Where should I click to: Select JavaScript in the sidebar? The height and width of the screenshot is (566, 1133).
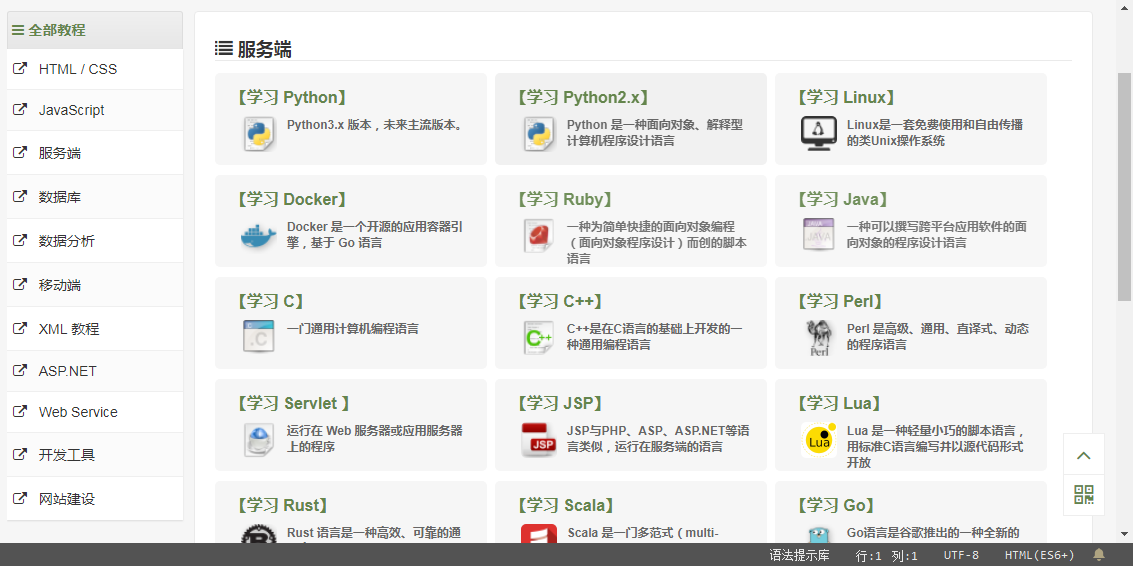coord(95,111)
